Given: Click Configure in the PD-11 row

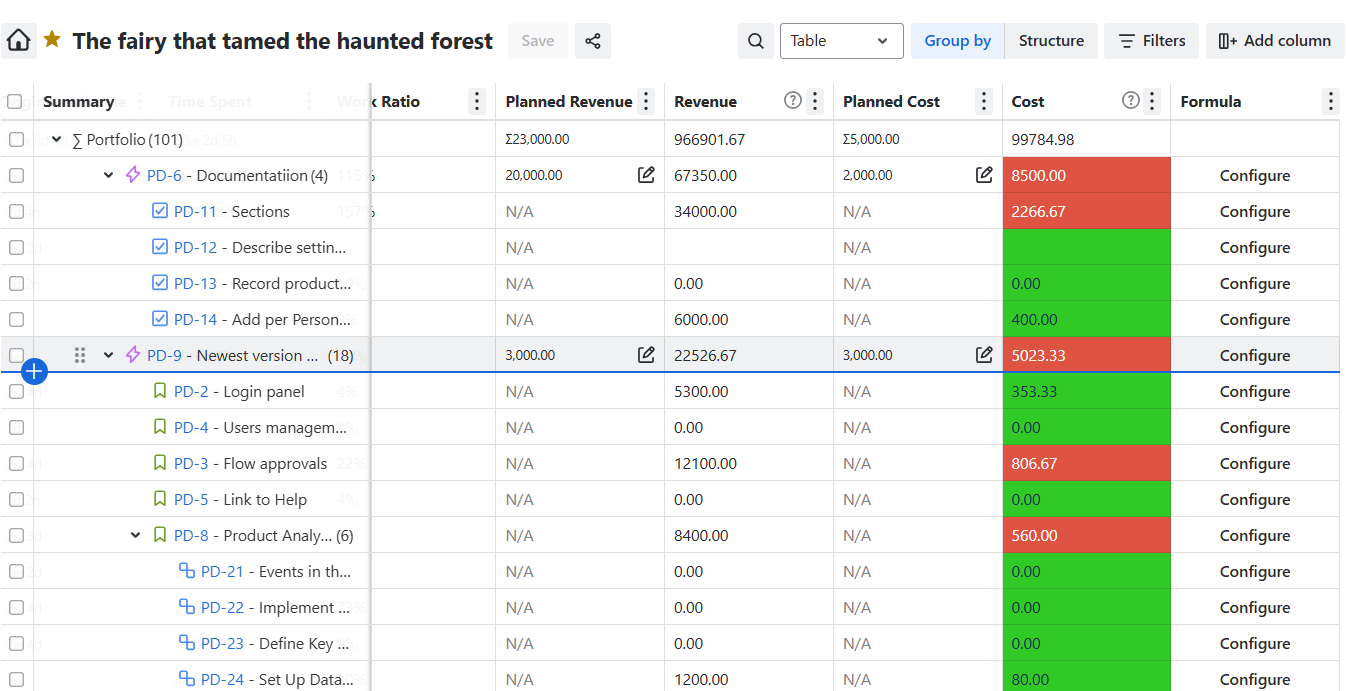Looking at the screenshot, I should (1255, 211).
